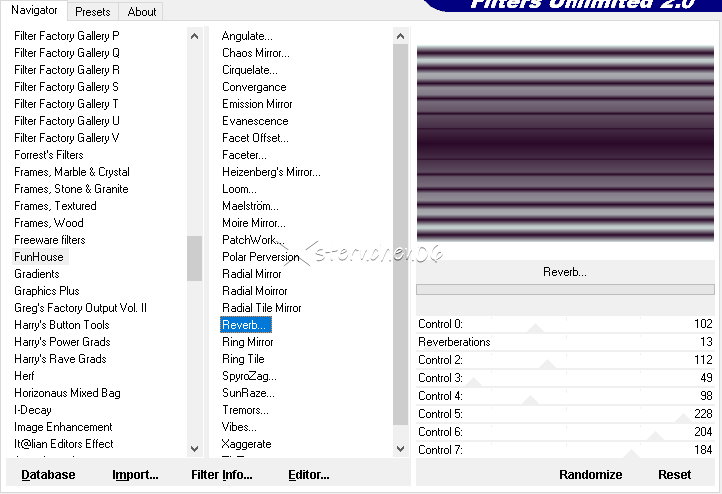Choose Harry's Button Tools category
Image resolution: width=722 pixels, height=494 pixels.
(x=62, y=325)
